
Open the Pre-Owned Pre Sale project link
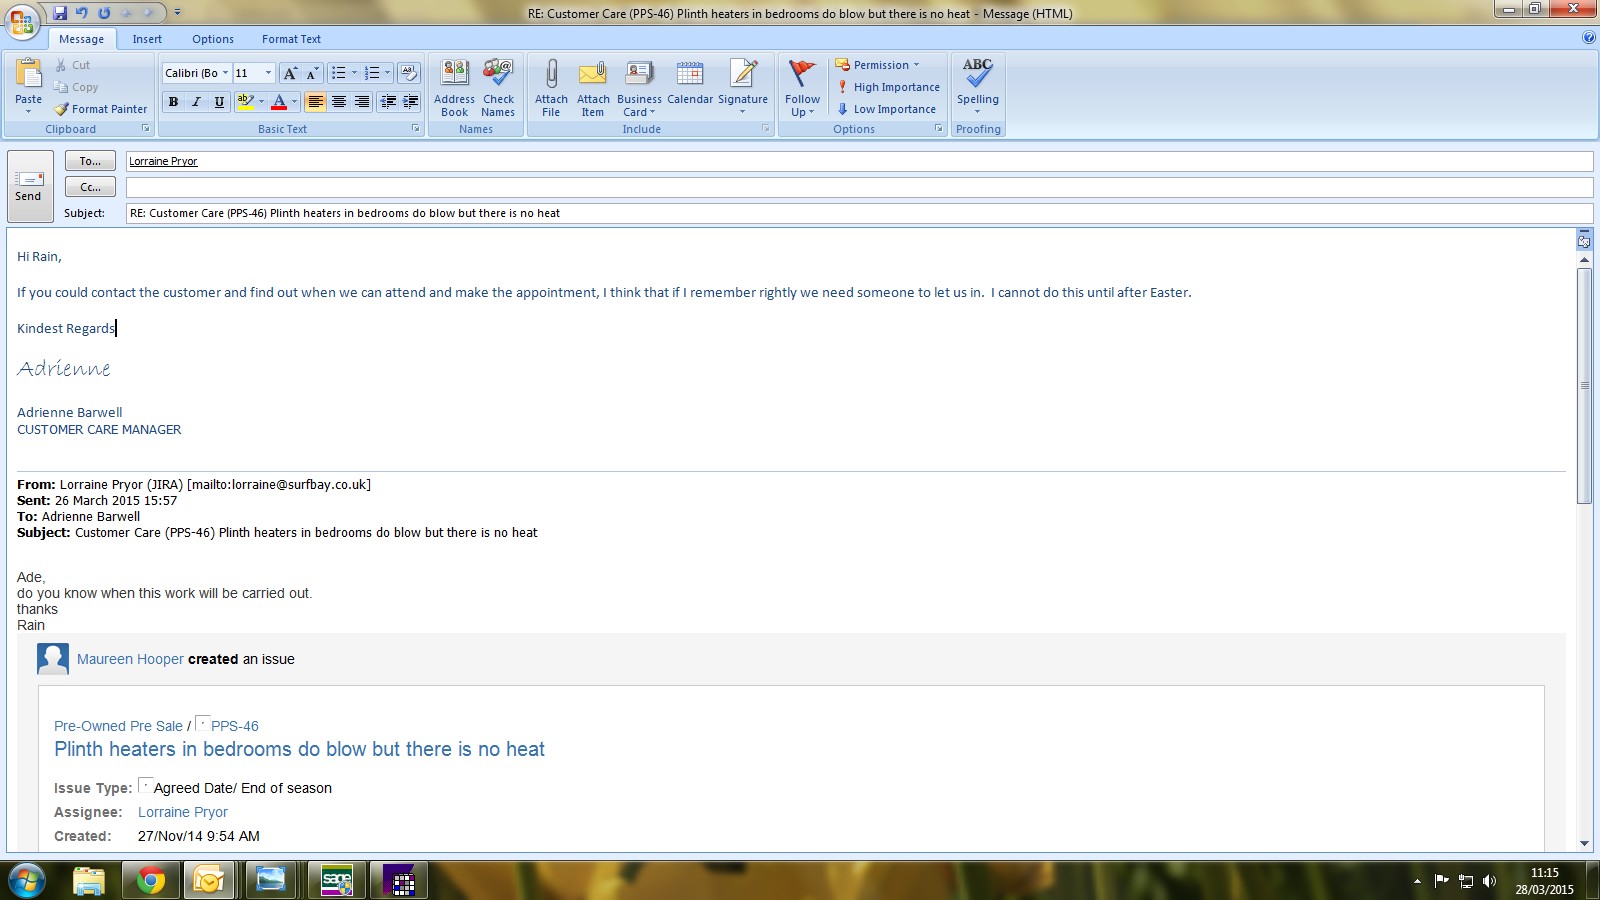pyautogui.click(x=118, y=726)
